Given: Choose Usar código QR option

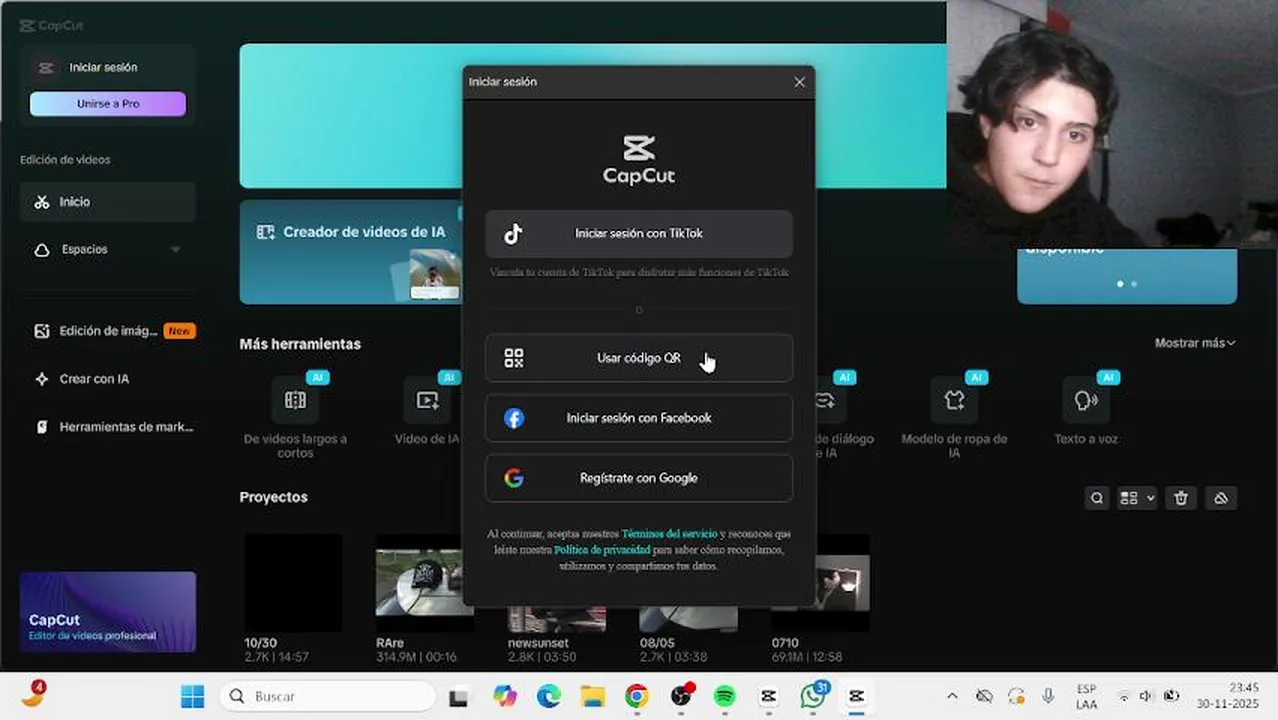Looking at the screenshot, I should [639, 358].
